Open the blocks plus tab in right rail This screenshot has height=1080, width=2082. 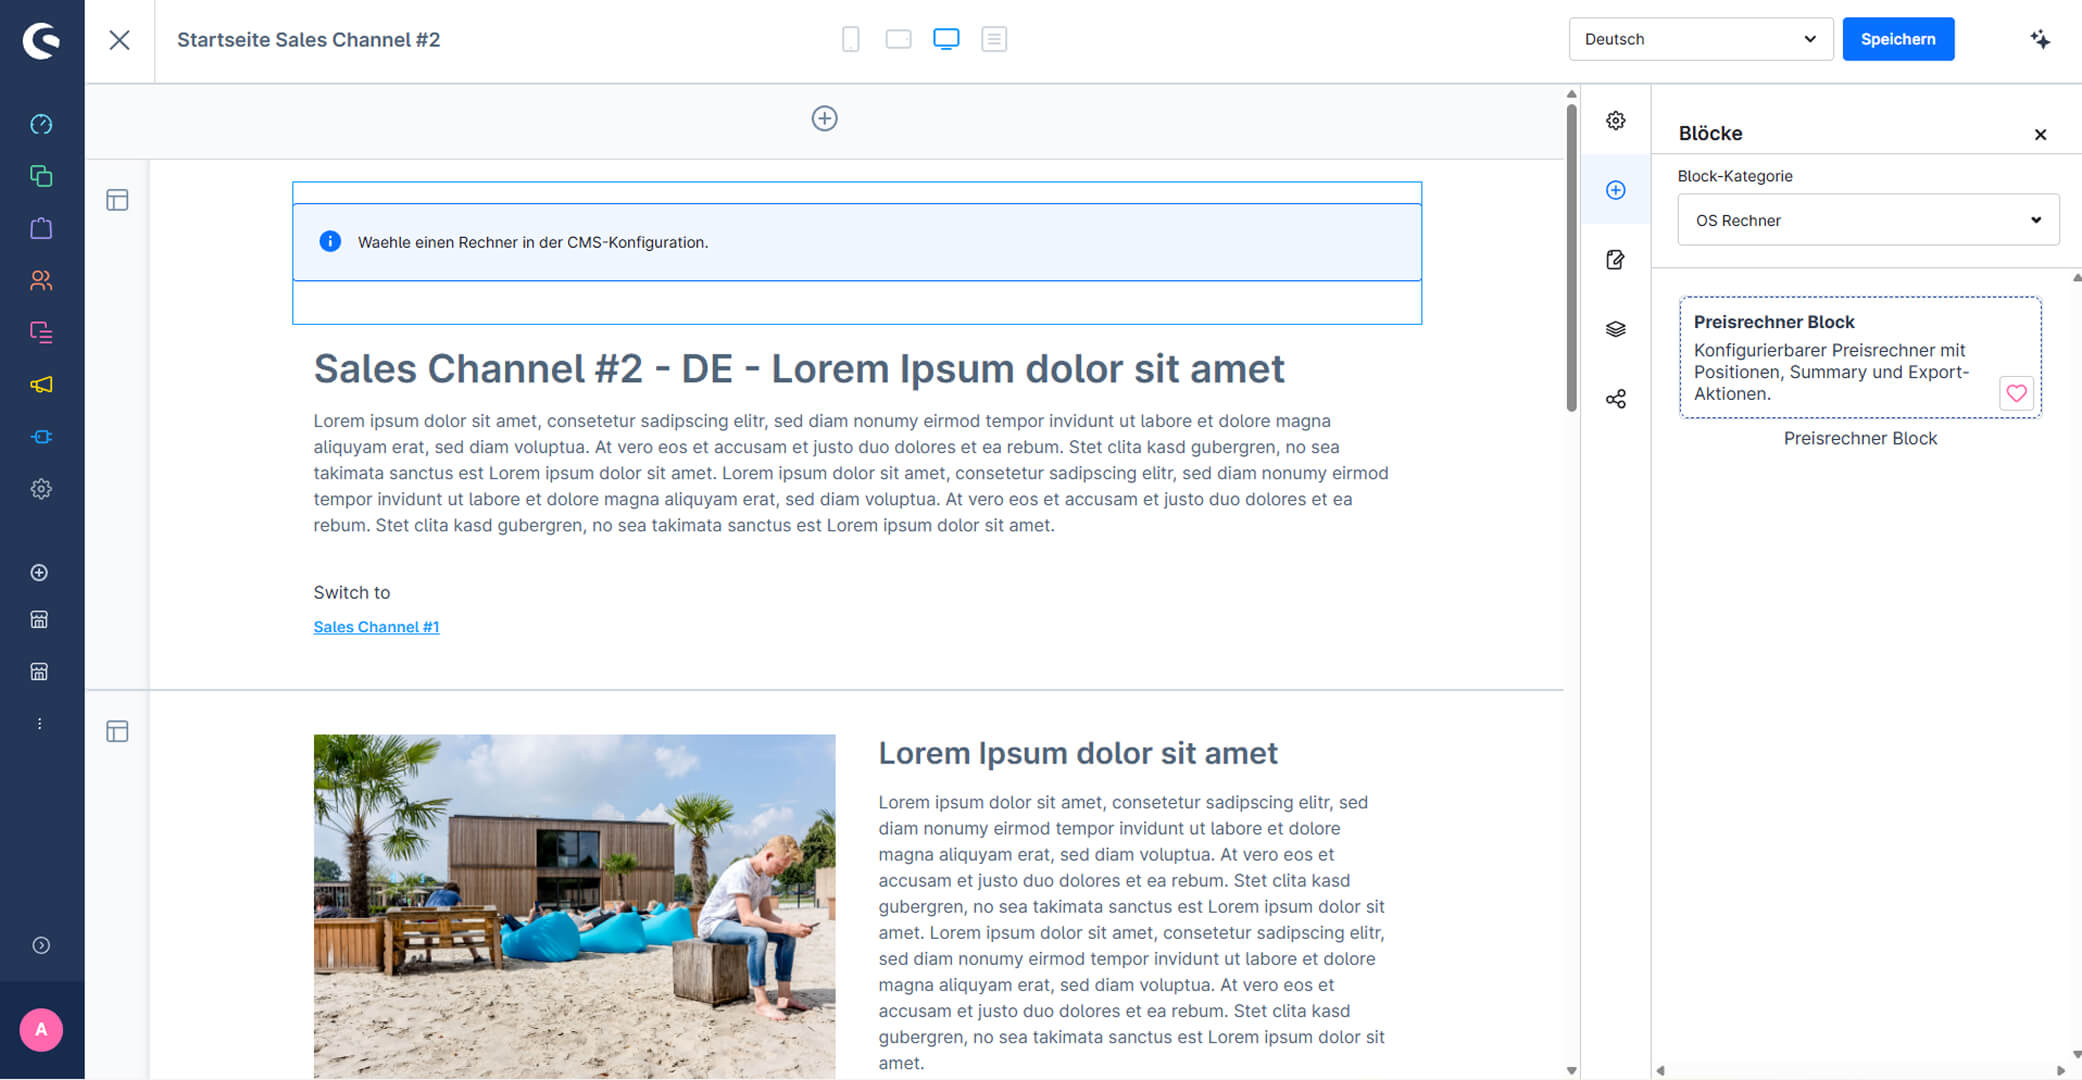click(1615, 190)
